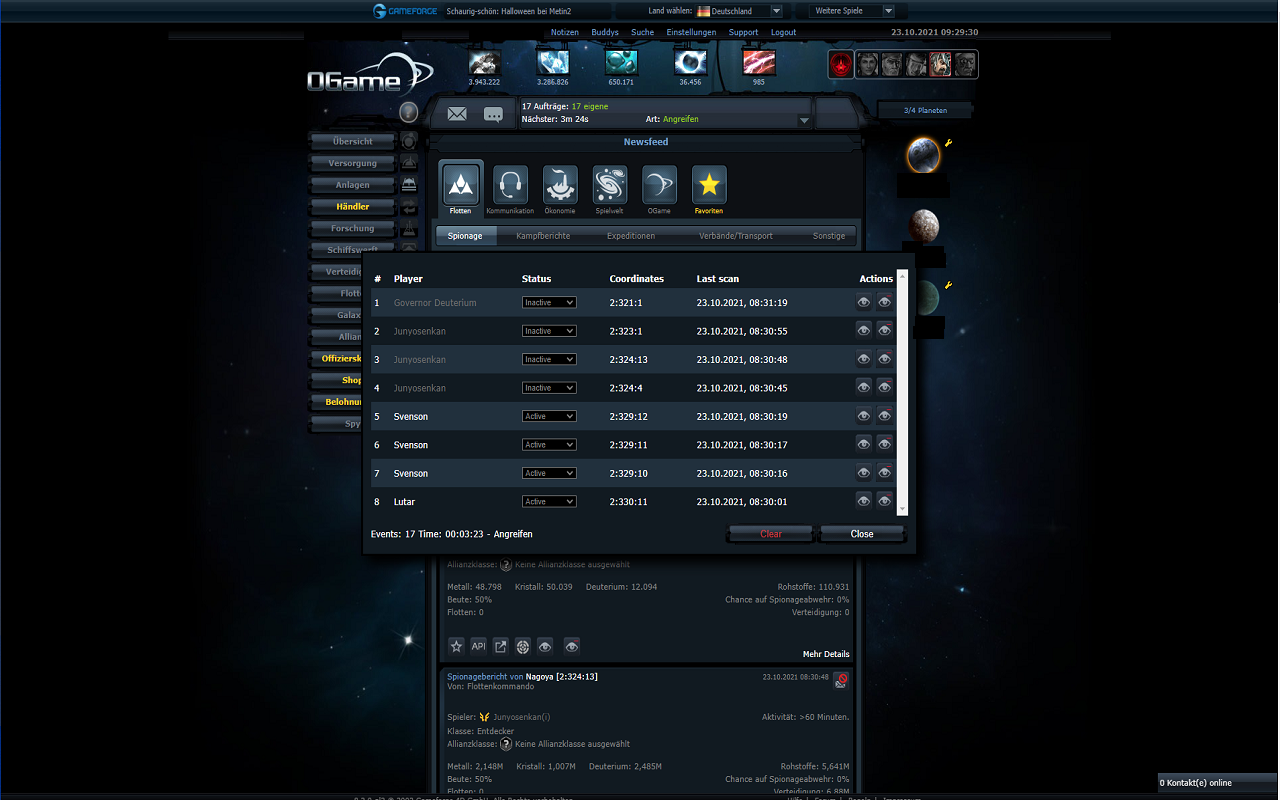Click the API icon under the report

pyautogui.click(x=478, y=646)
